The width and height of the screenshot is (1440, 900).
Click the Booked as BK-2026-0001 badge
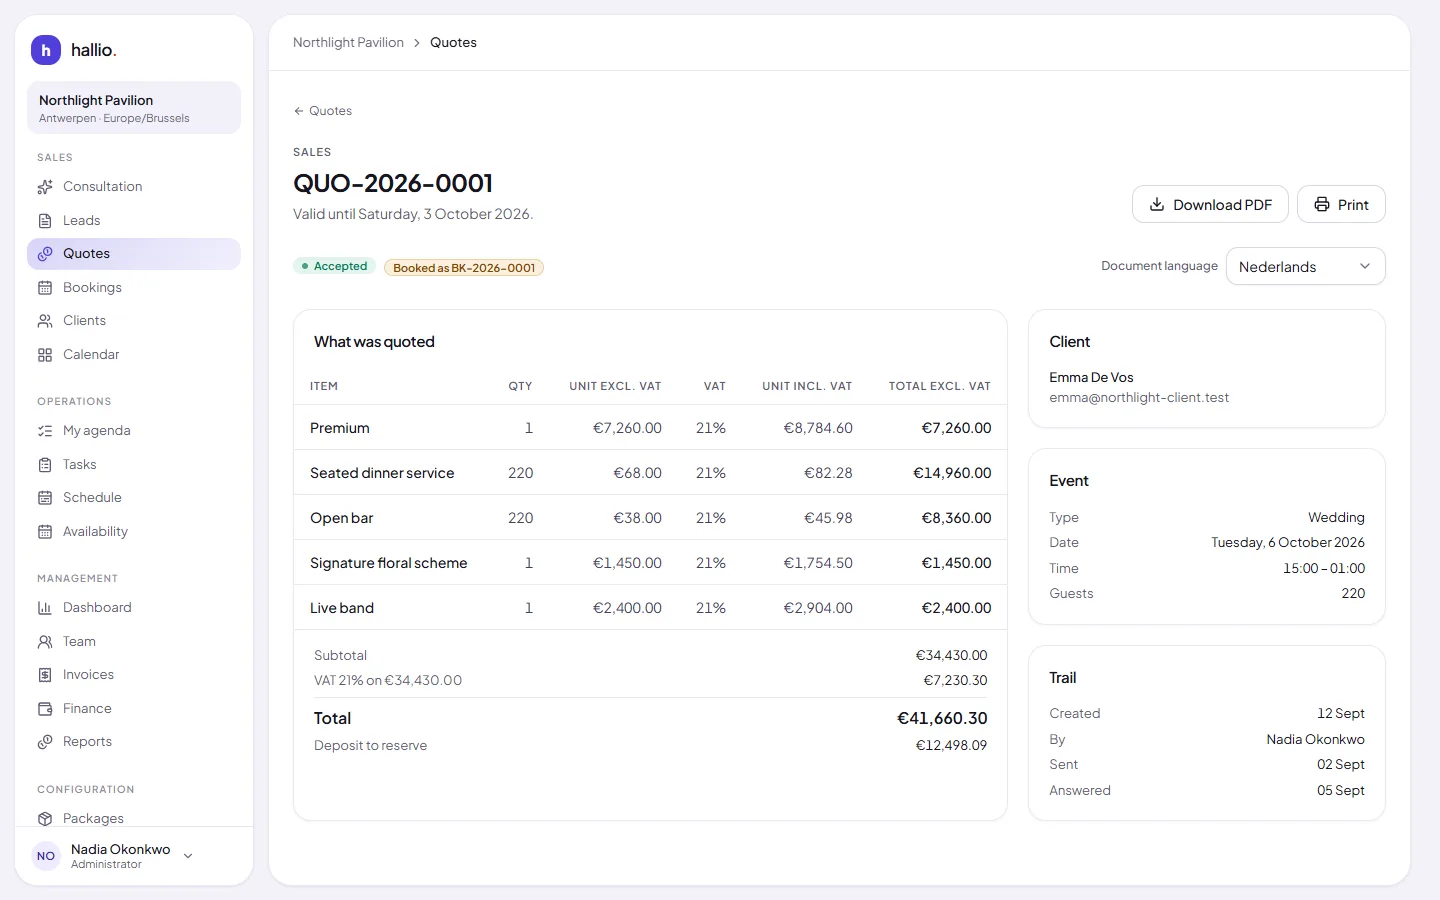tap(464, 268)
